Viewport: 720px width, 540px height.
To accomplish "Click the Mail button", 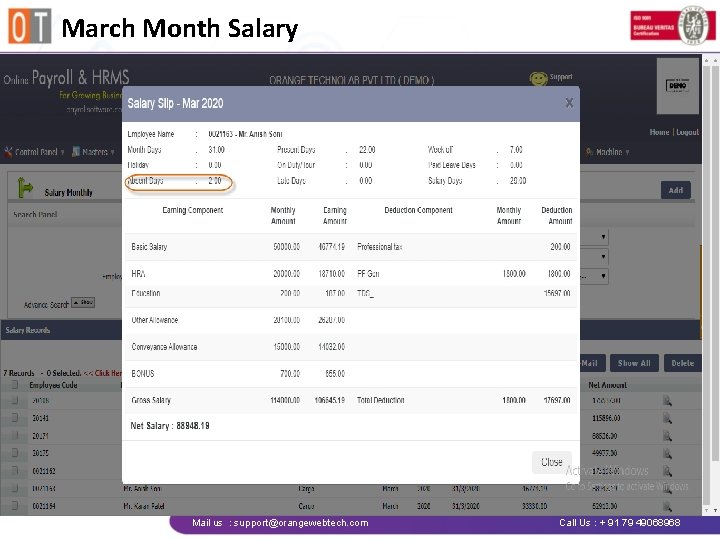I will [x=592, y=363].
